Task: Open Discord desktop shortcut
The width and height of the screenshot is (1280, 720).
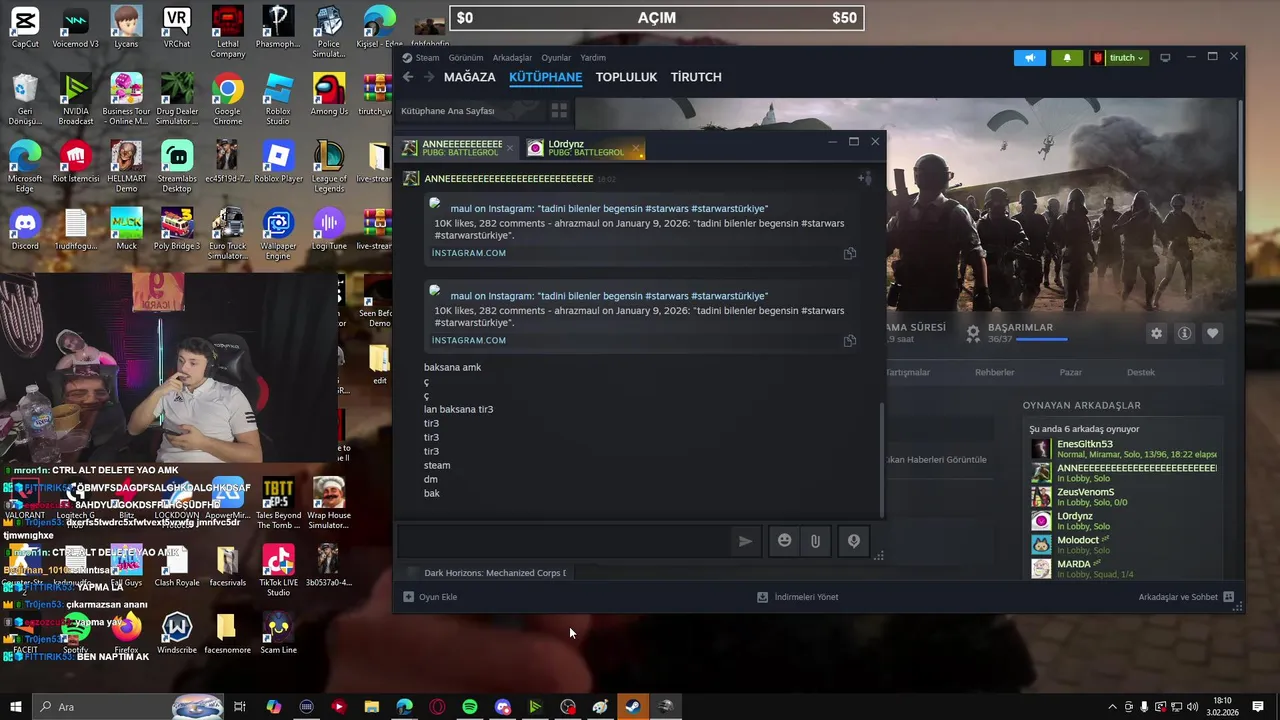Action: 25,229
